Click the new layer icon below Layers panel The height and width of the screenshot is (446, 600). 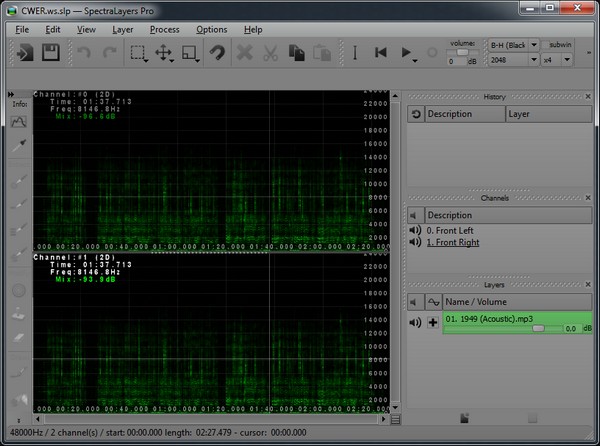tap(464, 416)
